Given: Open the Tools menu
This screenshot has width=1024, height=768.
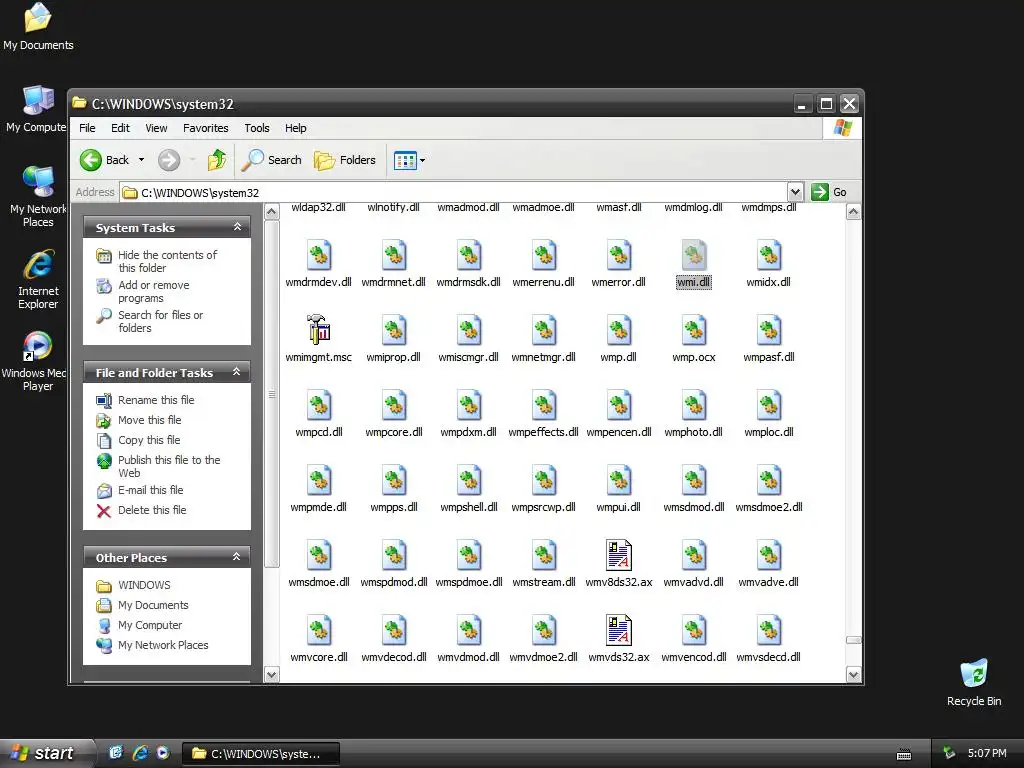Looking at the screenshot, I should point(257,128).
